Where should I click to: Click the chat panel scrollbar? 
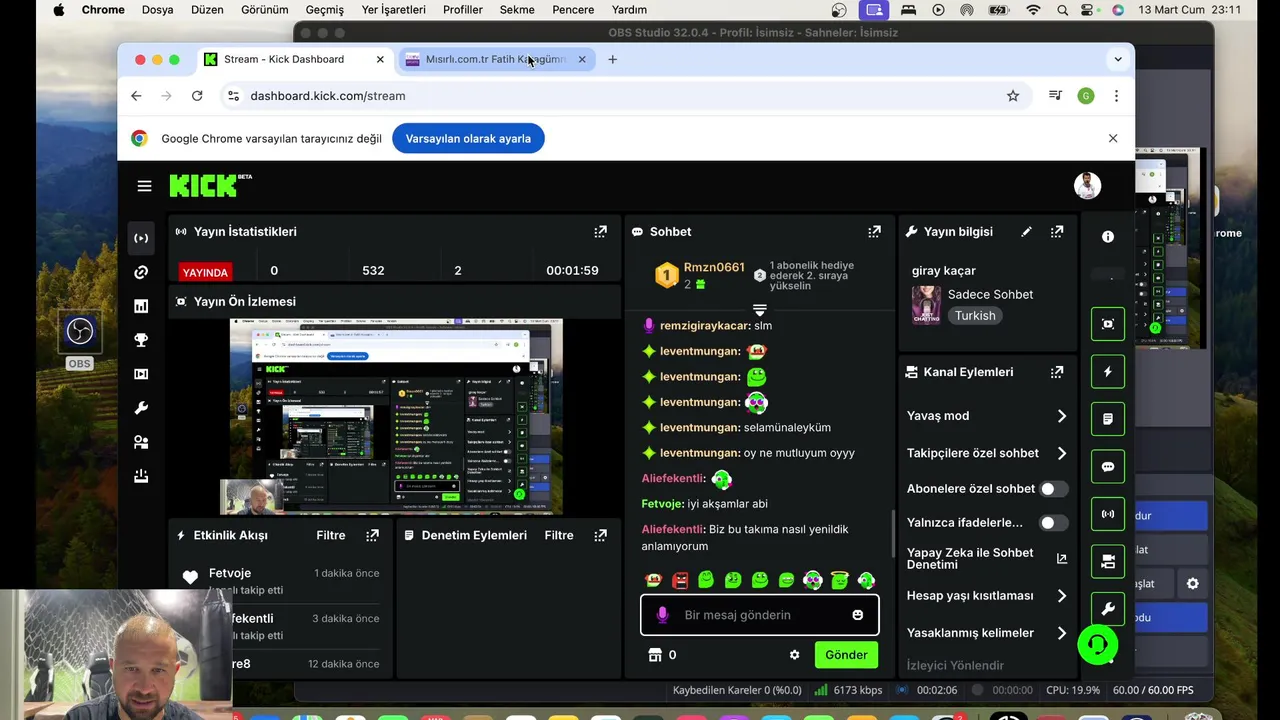893,535
